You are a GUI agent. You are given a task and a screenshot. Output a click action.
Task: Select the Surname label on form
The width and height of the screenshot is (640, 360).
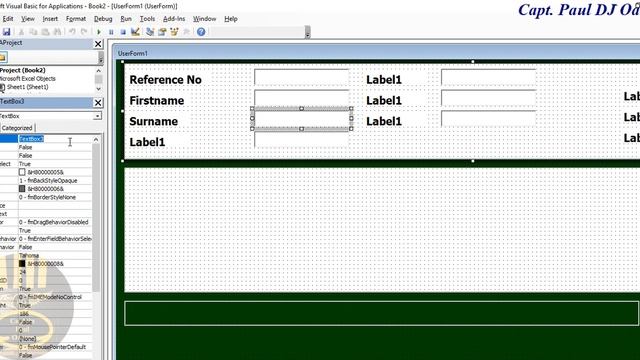(x=153, y=121)
